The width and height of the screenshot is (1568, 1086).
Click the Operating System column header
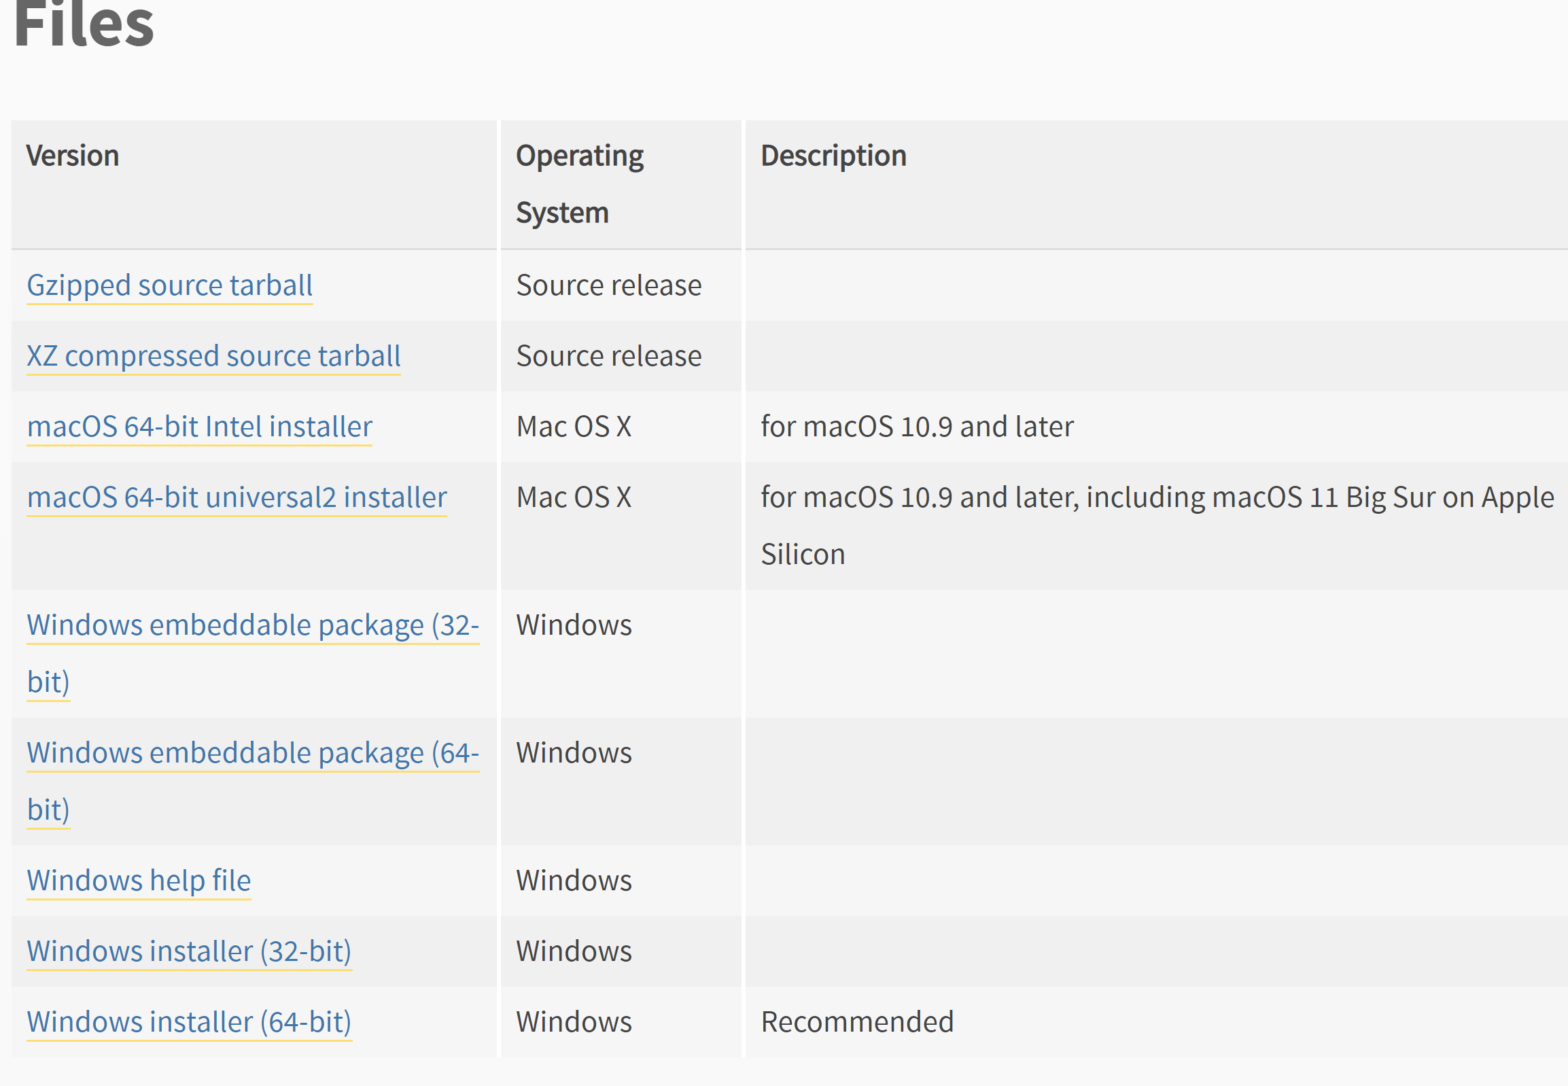(x=579, y=184)
